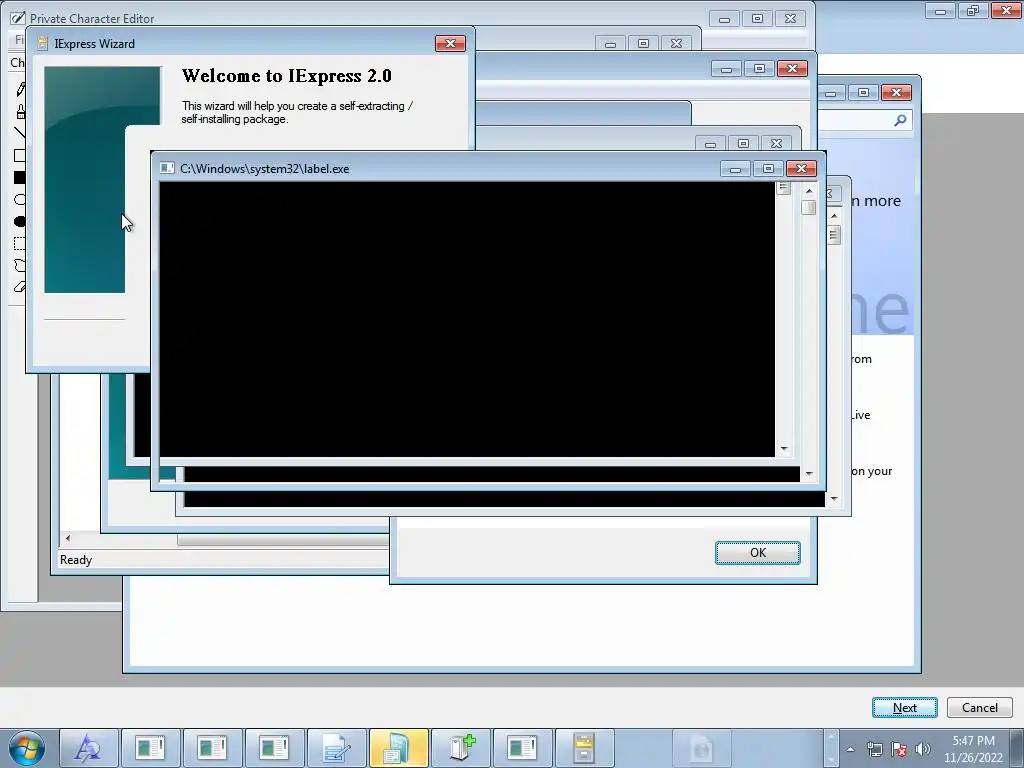Open the highlighted yellow taskbar button
The image size is (1024, 768).
tap(399, 748)
